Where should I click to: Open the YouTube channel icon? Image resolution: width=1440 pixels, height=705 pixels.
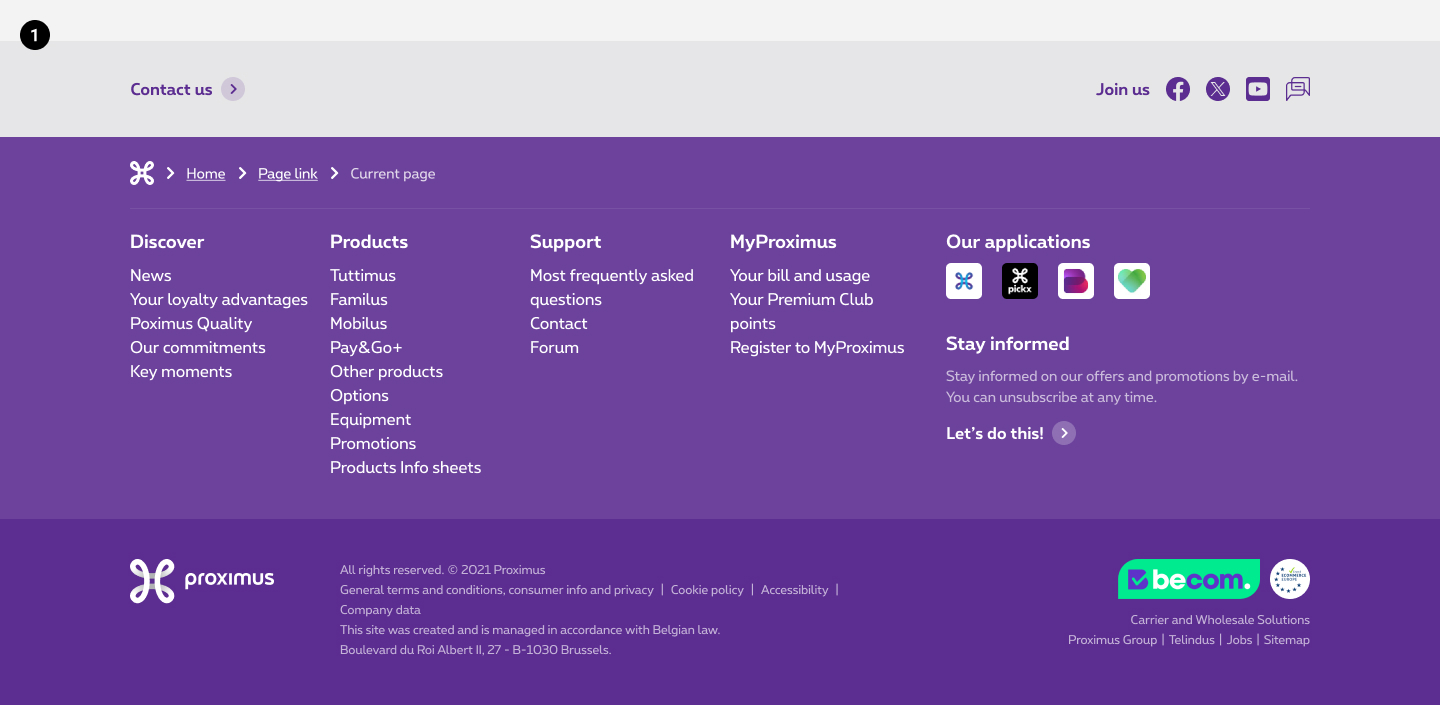point(1258,89)
